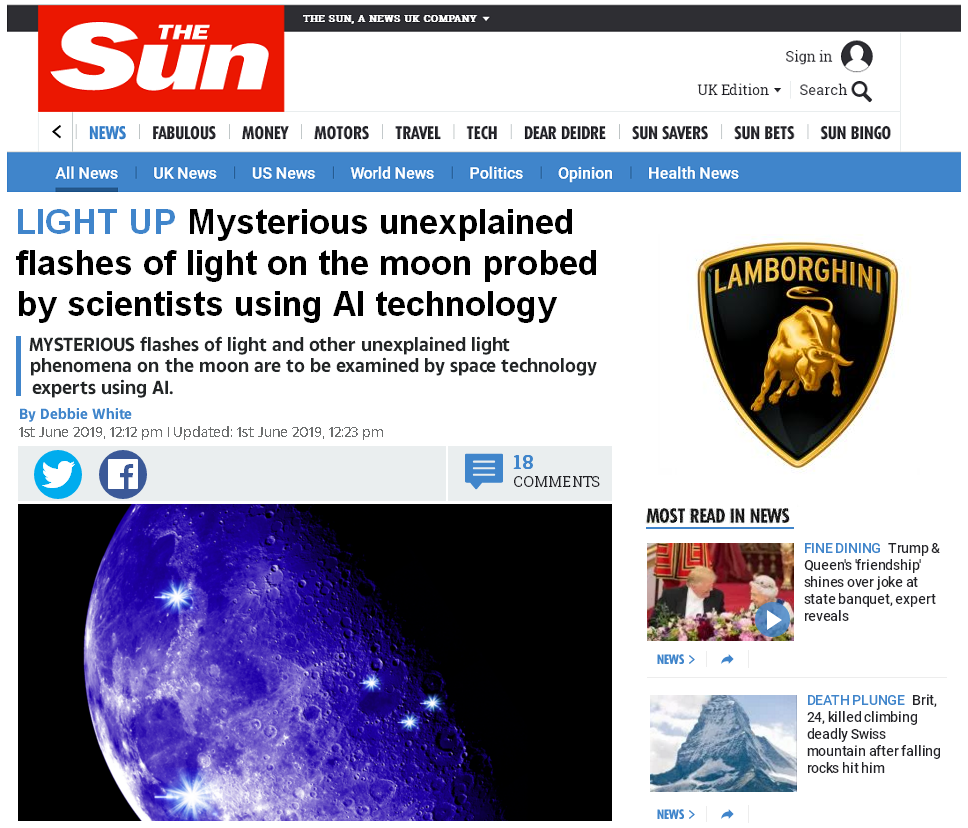
Task: Click The Sun logo
Action: click(161, 59)
